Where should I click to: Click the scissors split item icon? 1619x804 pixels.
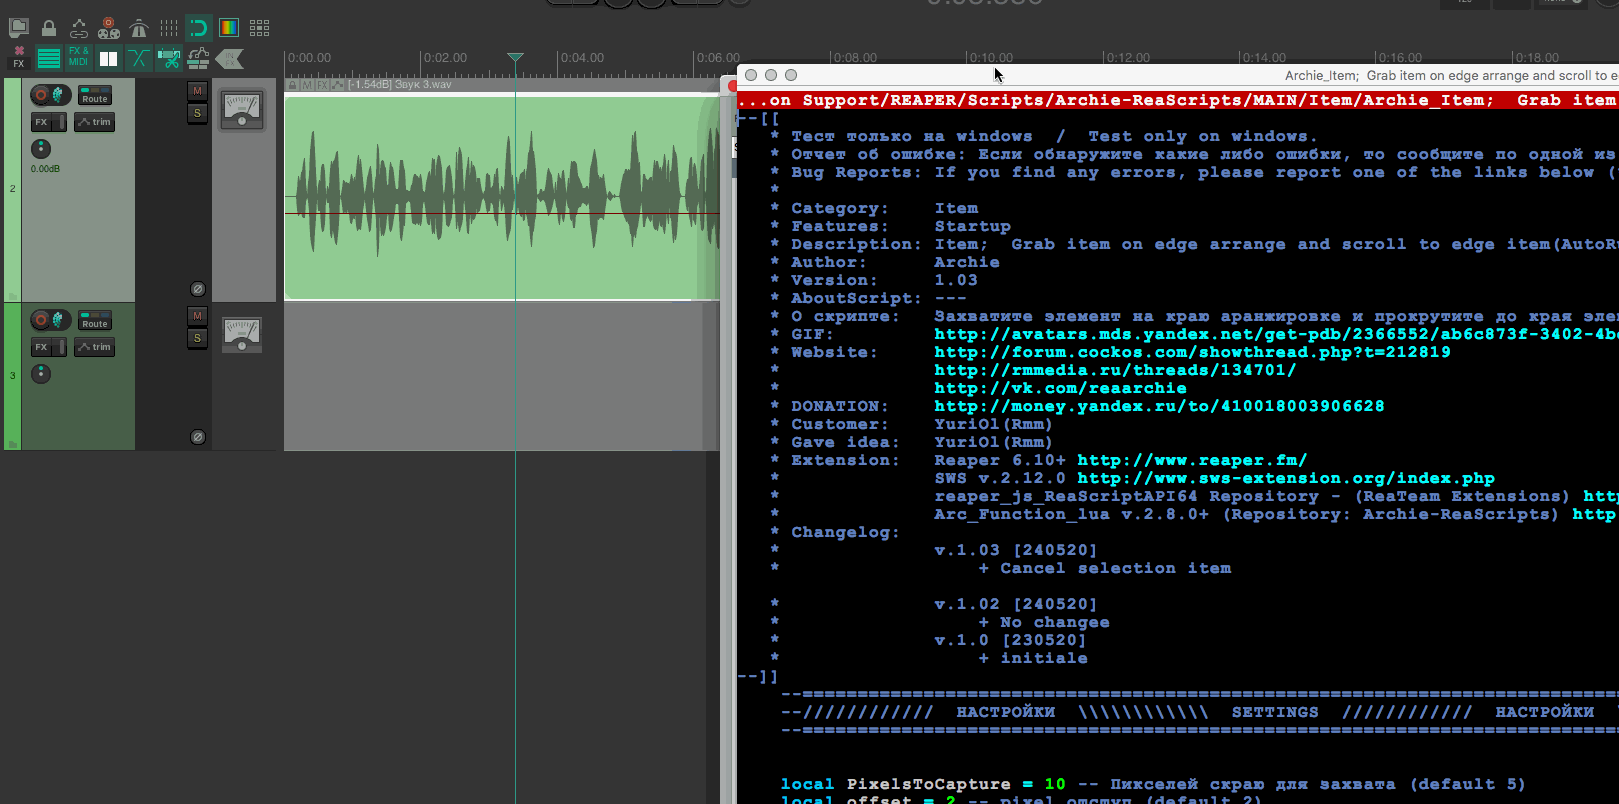click(x=169, y=59)
